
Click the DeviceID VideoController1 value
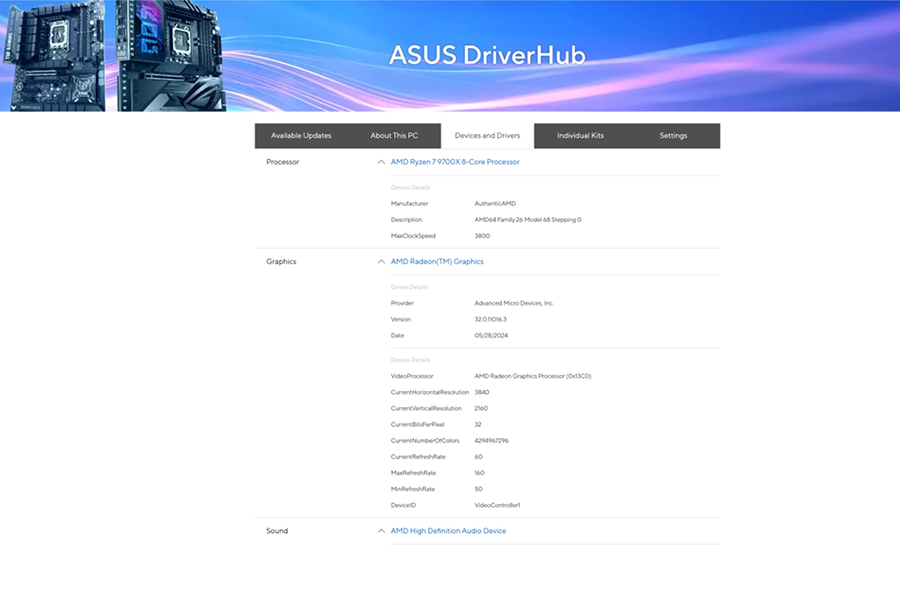coord(499,505)
